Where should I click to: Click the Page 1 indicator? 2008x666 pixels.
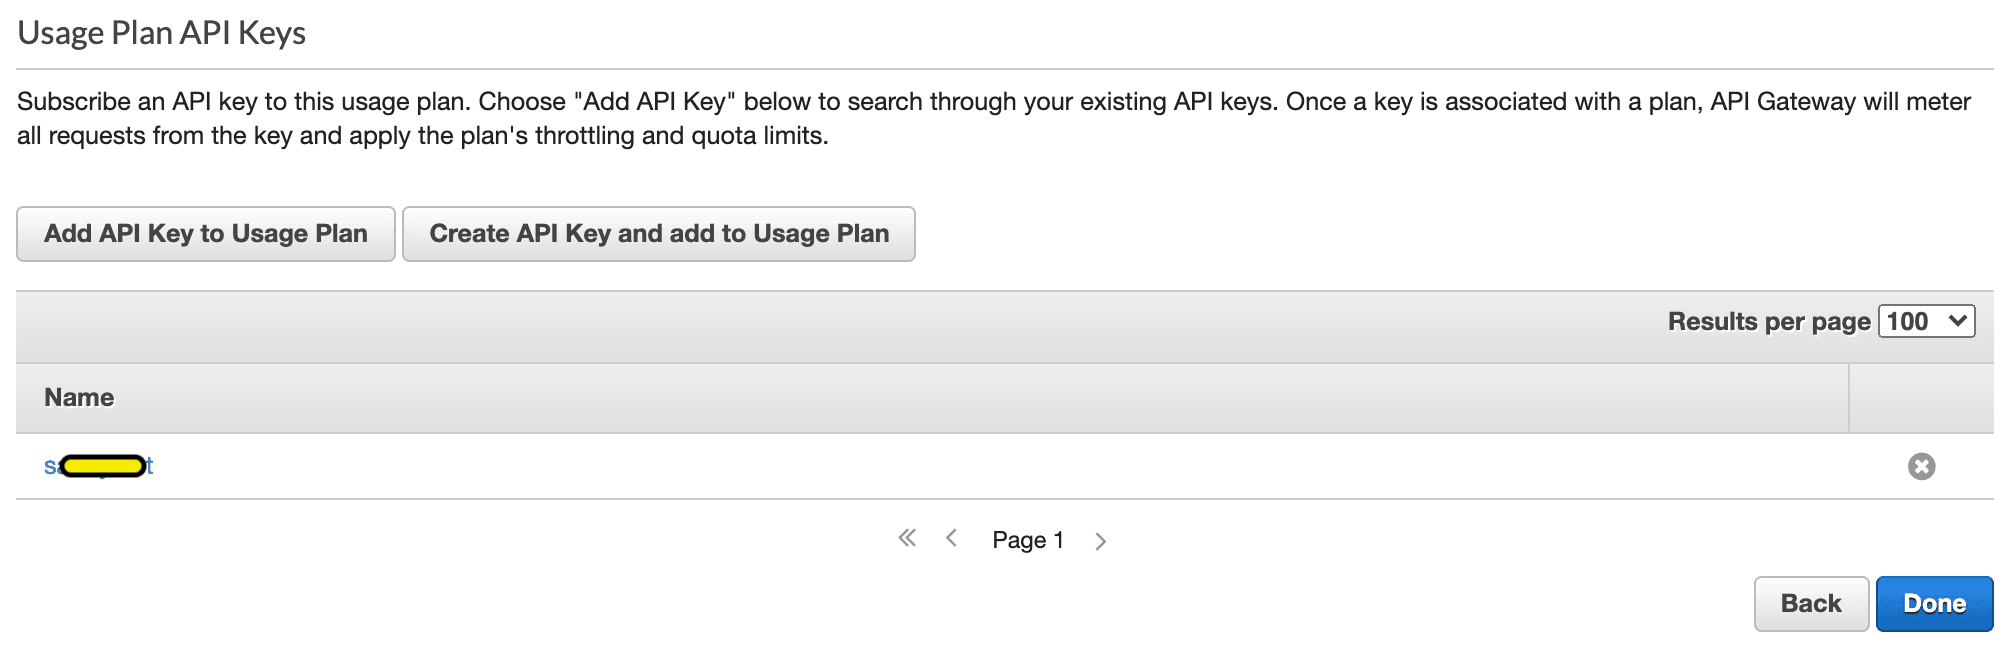(1028, 540)
